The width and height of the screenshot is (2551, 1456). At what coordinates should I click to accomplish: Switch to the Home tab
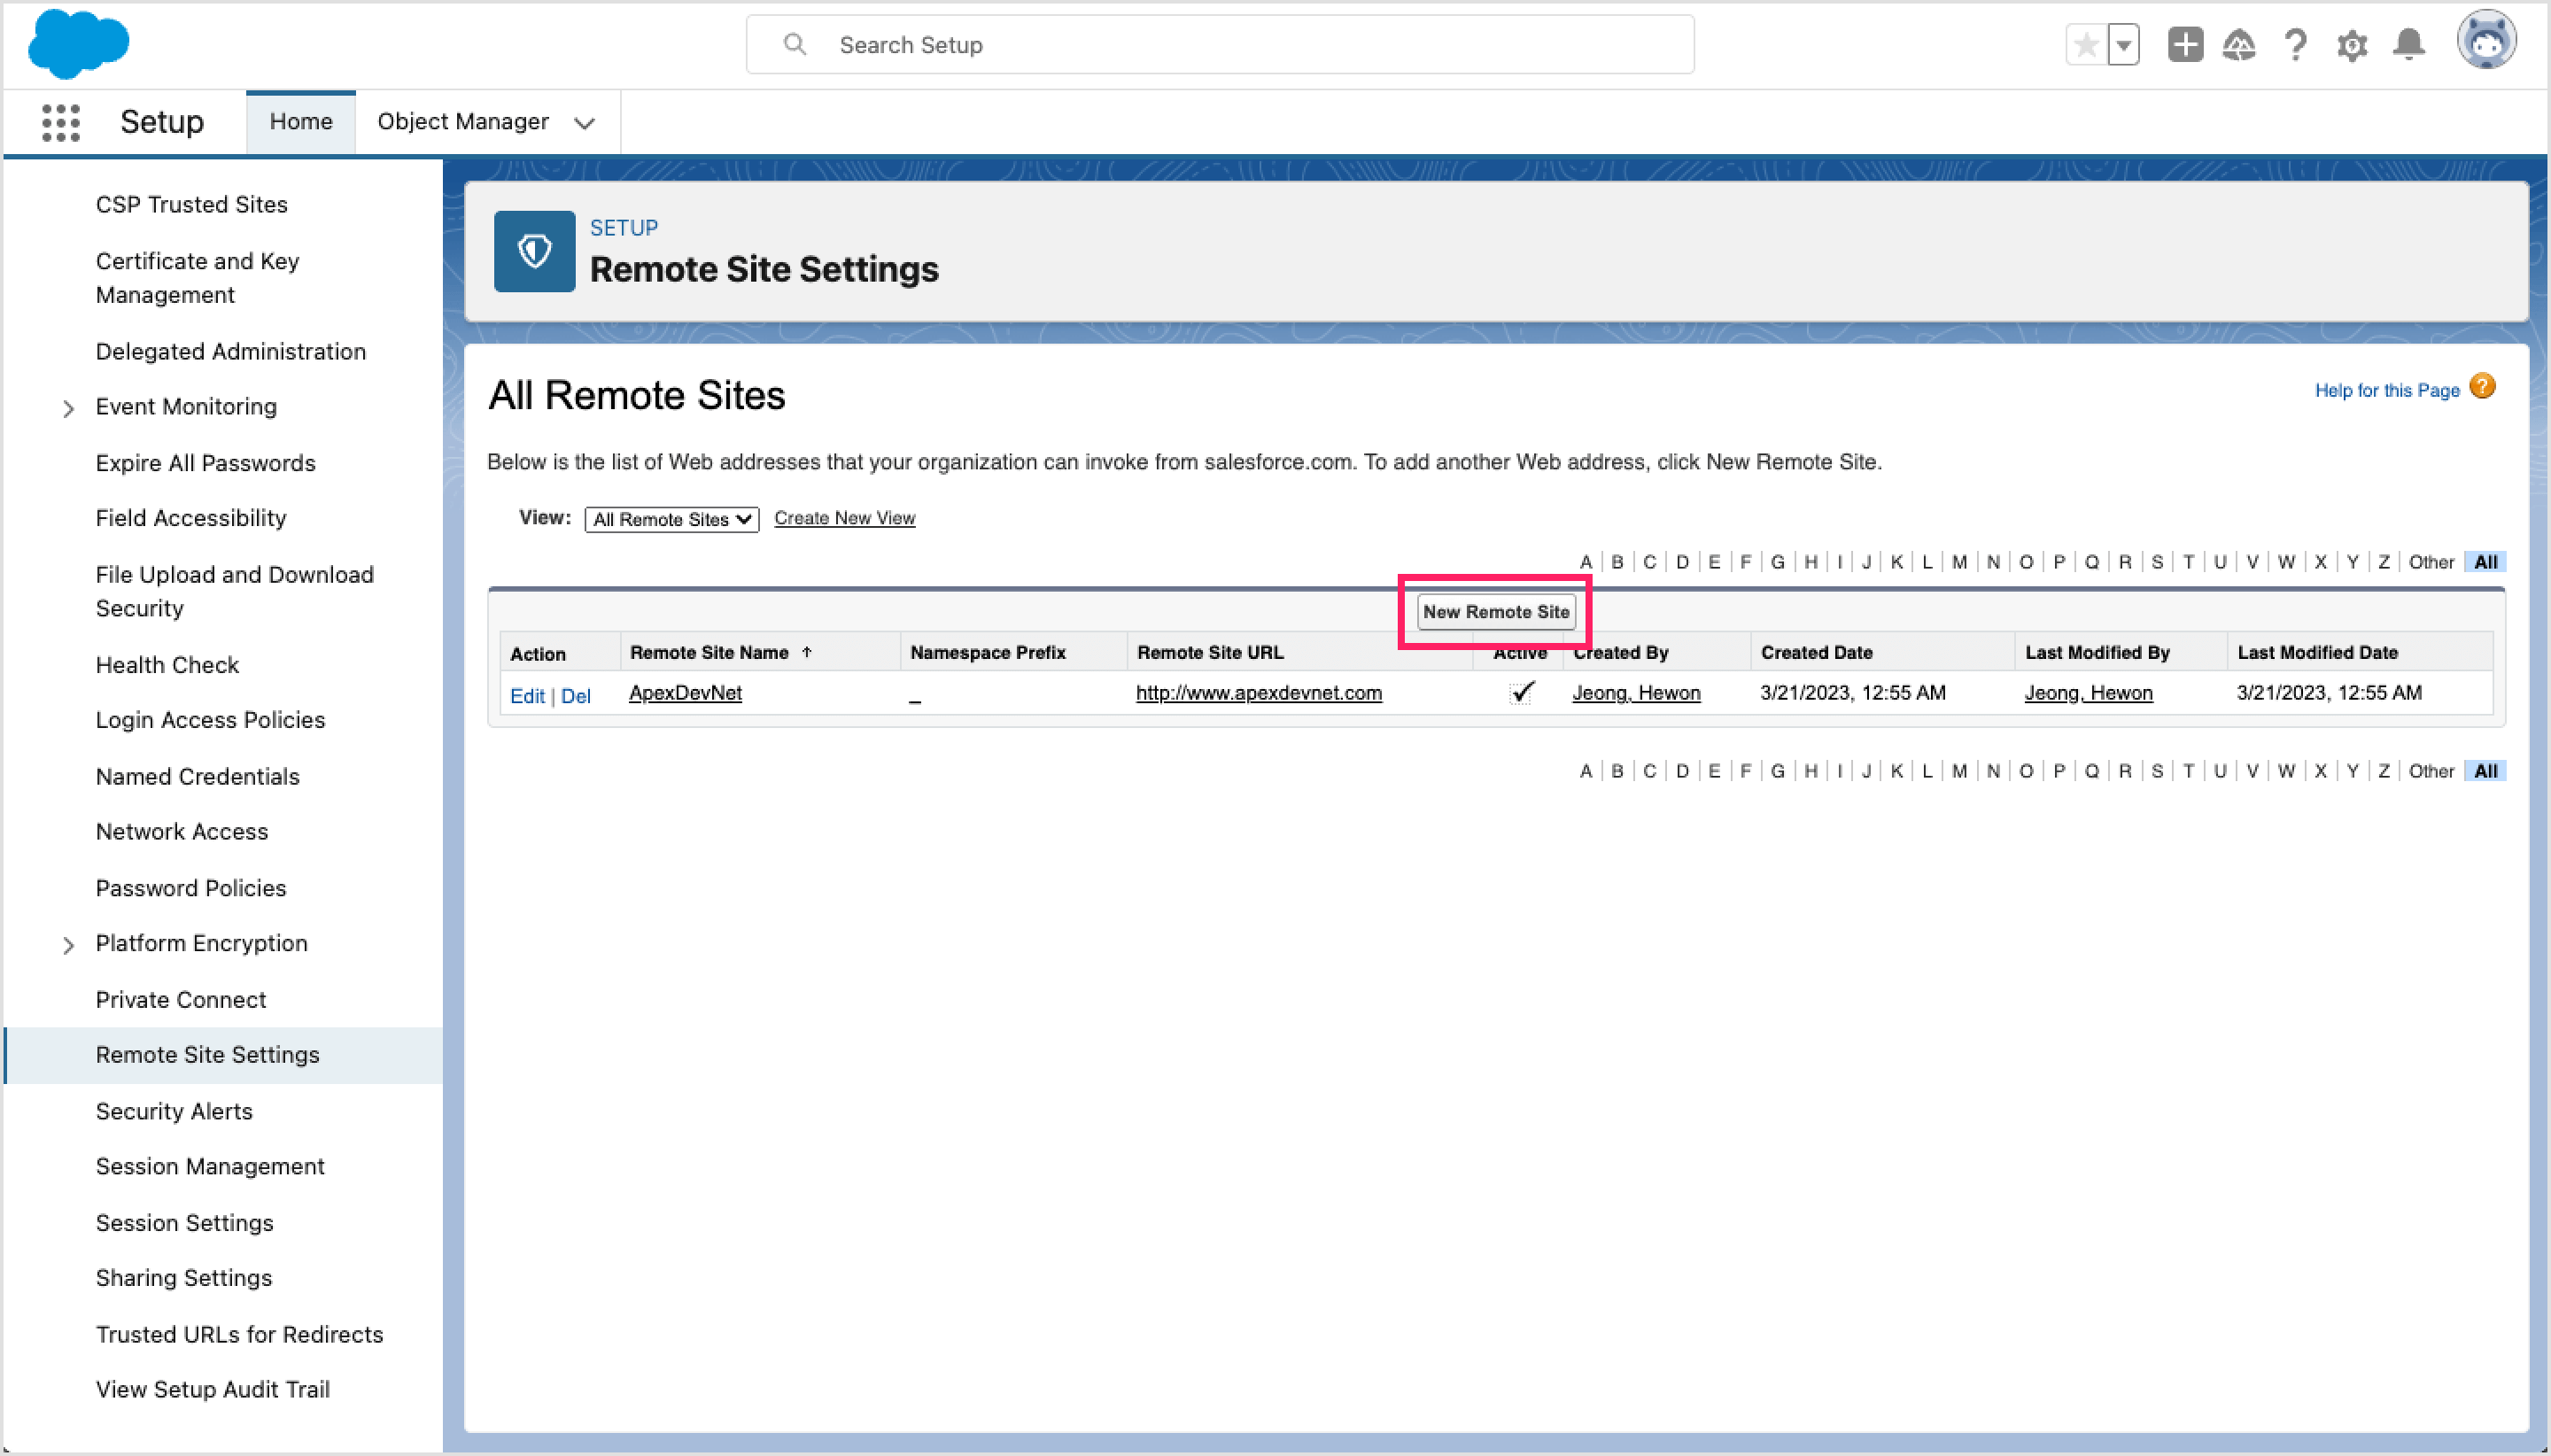pyautogui.click(x=300, y=121)
